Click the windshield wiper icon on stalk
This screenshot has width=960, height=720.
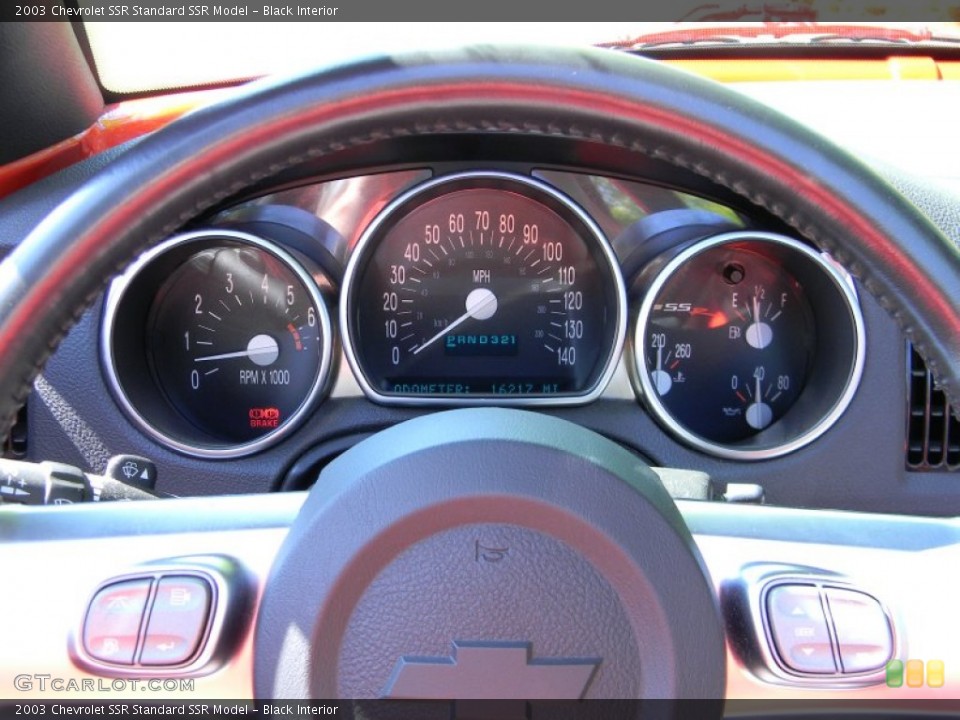130,470
